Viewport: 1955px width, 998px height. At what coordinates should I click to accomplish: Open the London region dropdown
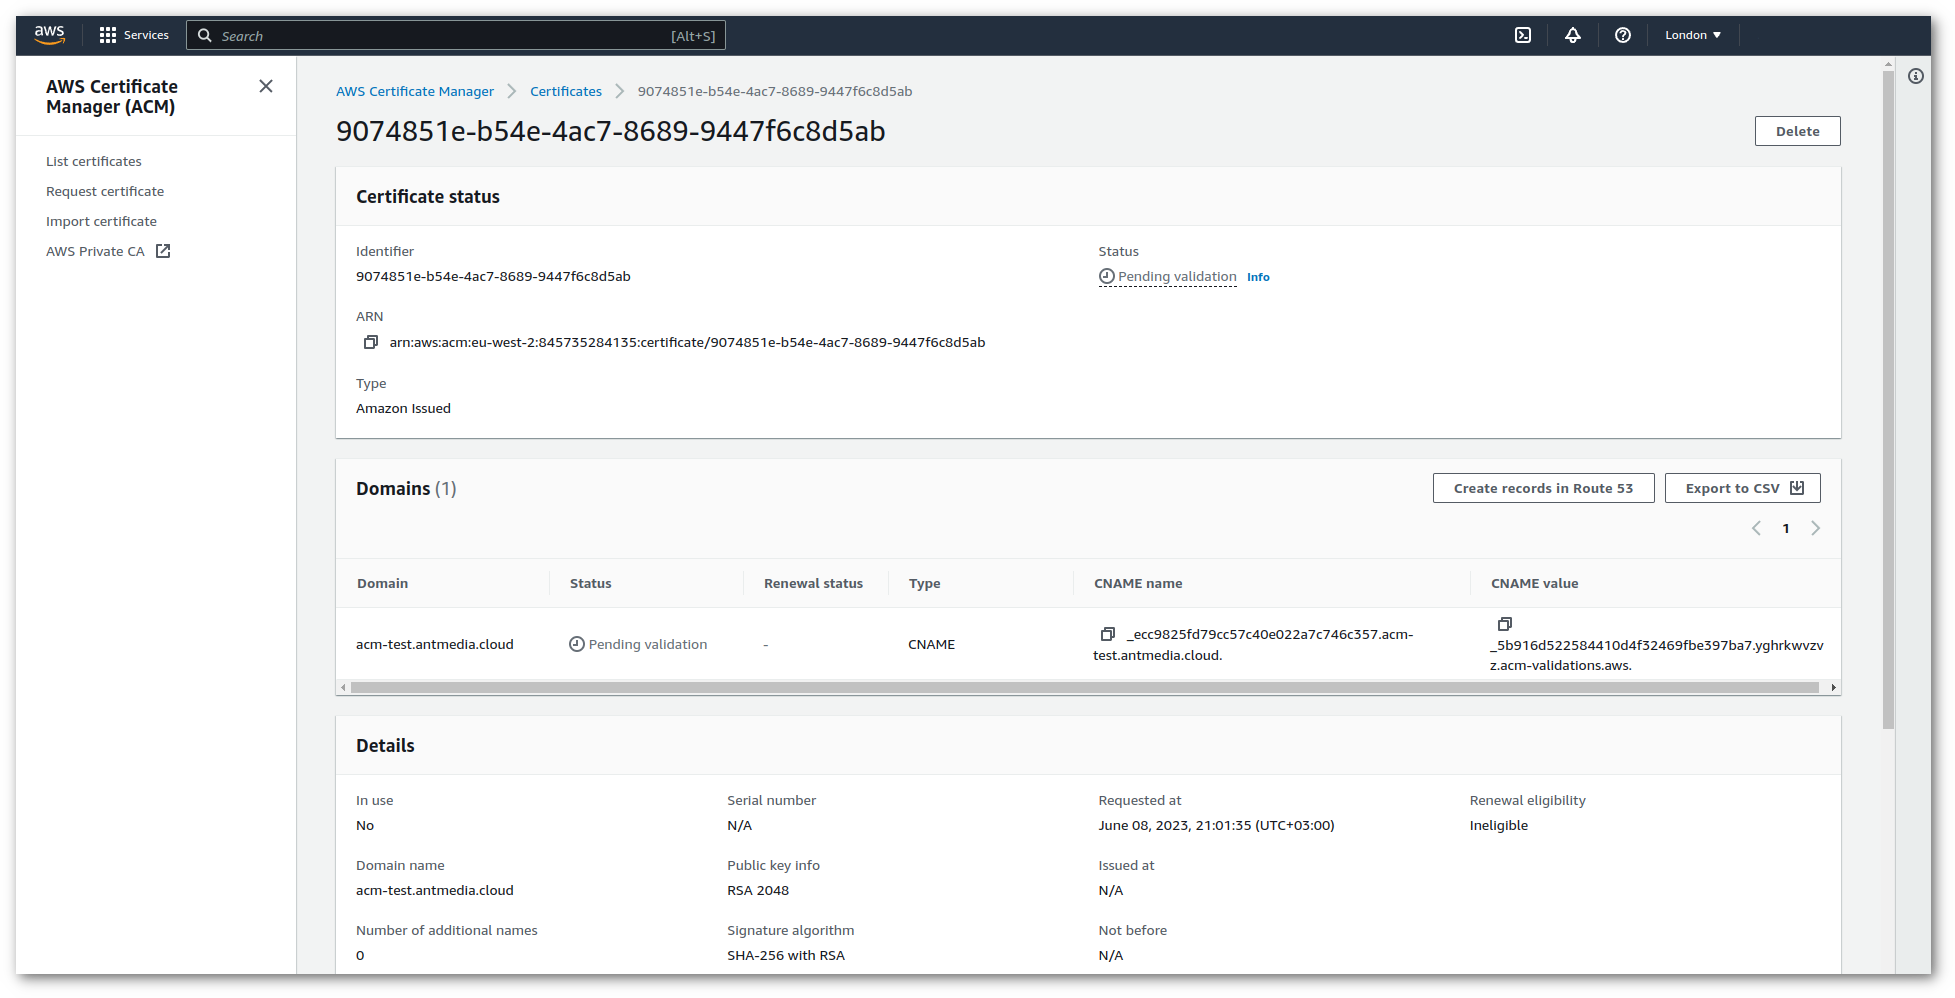1693,35
